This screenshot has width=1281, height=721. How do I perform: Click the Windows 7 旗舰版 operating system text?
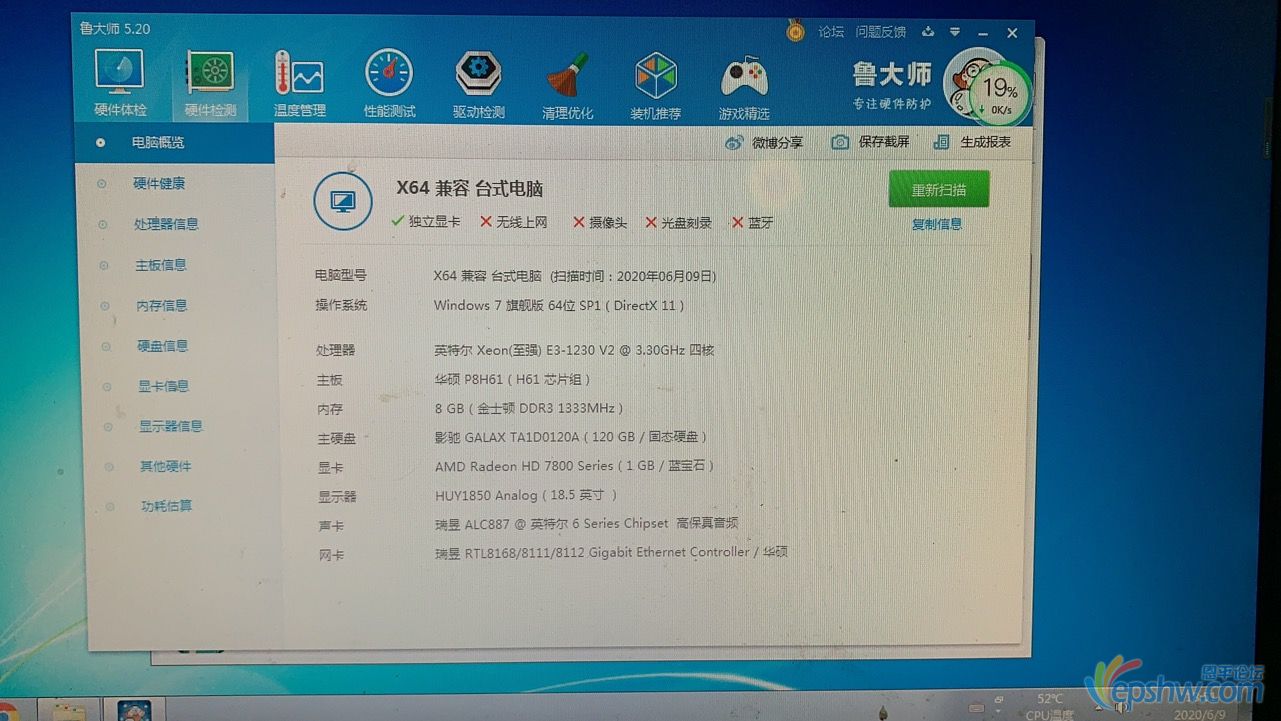[559, 305]
